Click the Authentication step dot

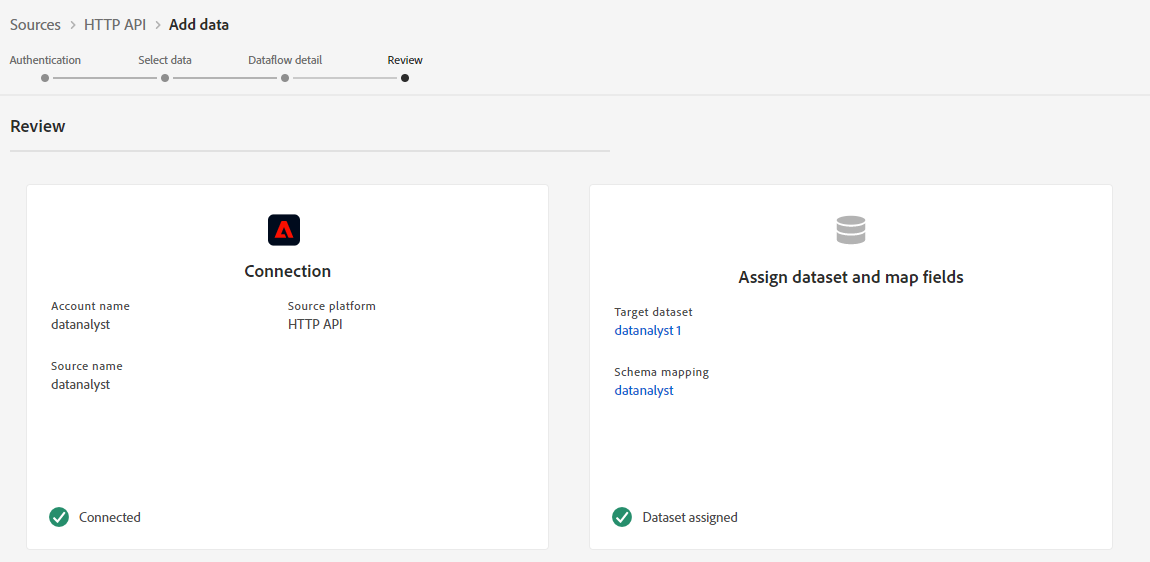[x=45, y=78]
